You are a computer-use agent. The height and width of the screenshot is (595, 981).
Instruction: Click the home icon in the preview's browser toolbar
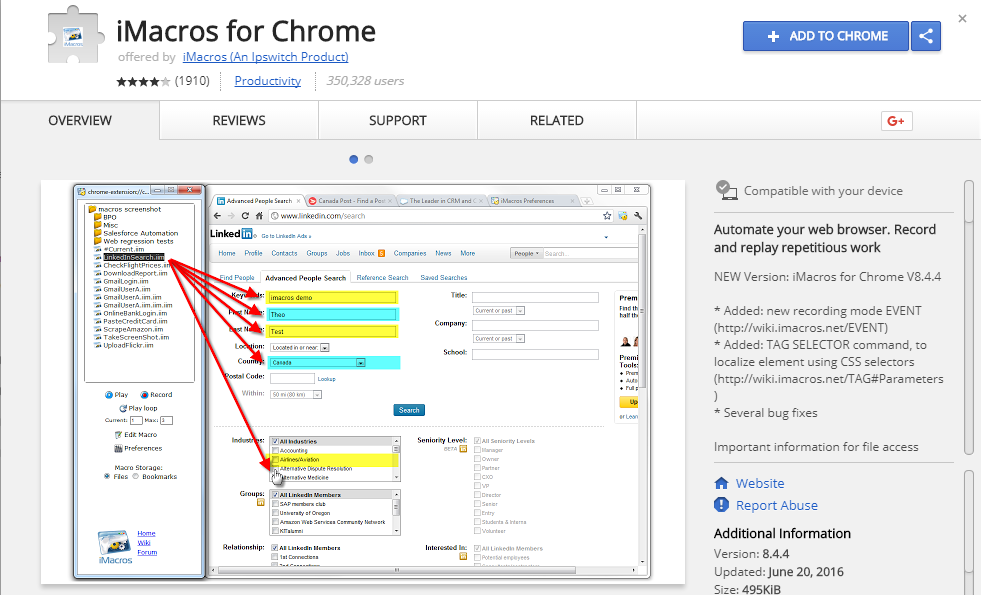point(259,216)
